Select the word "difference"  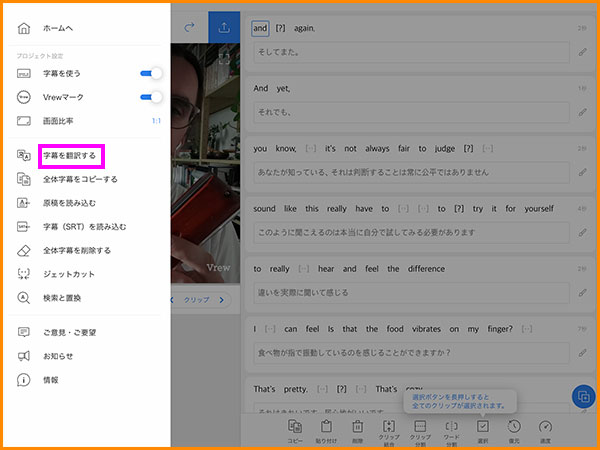tap(426, 269)
